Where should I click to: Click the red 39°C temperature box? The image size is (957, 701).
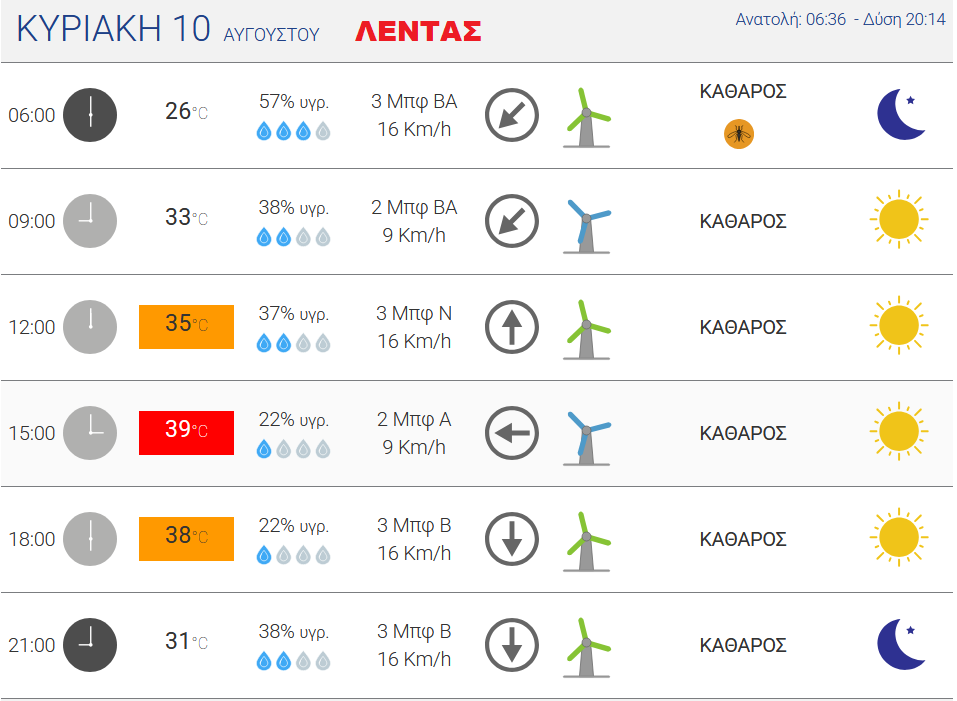point(186,433)
